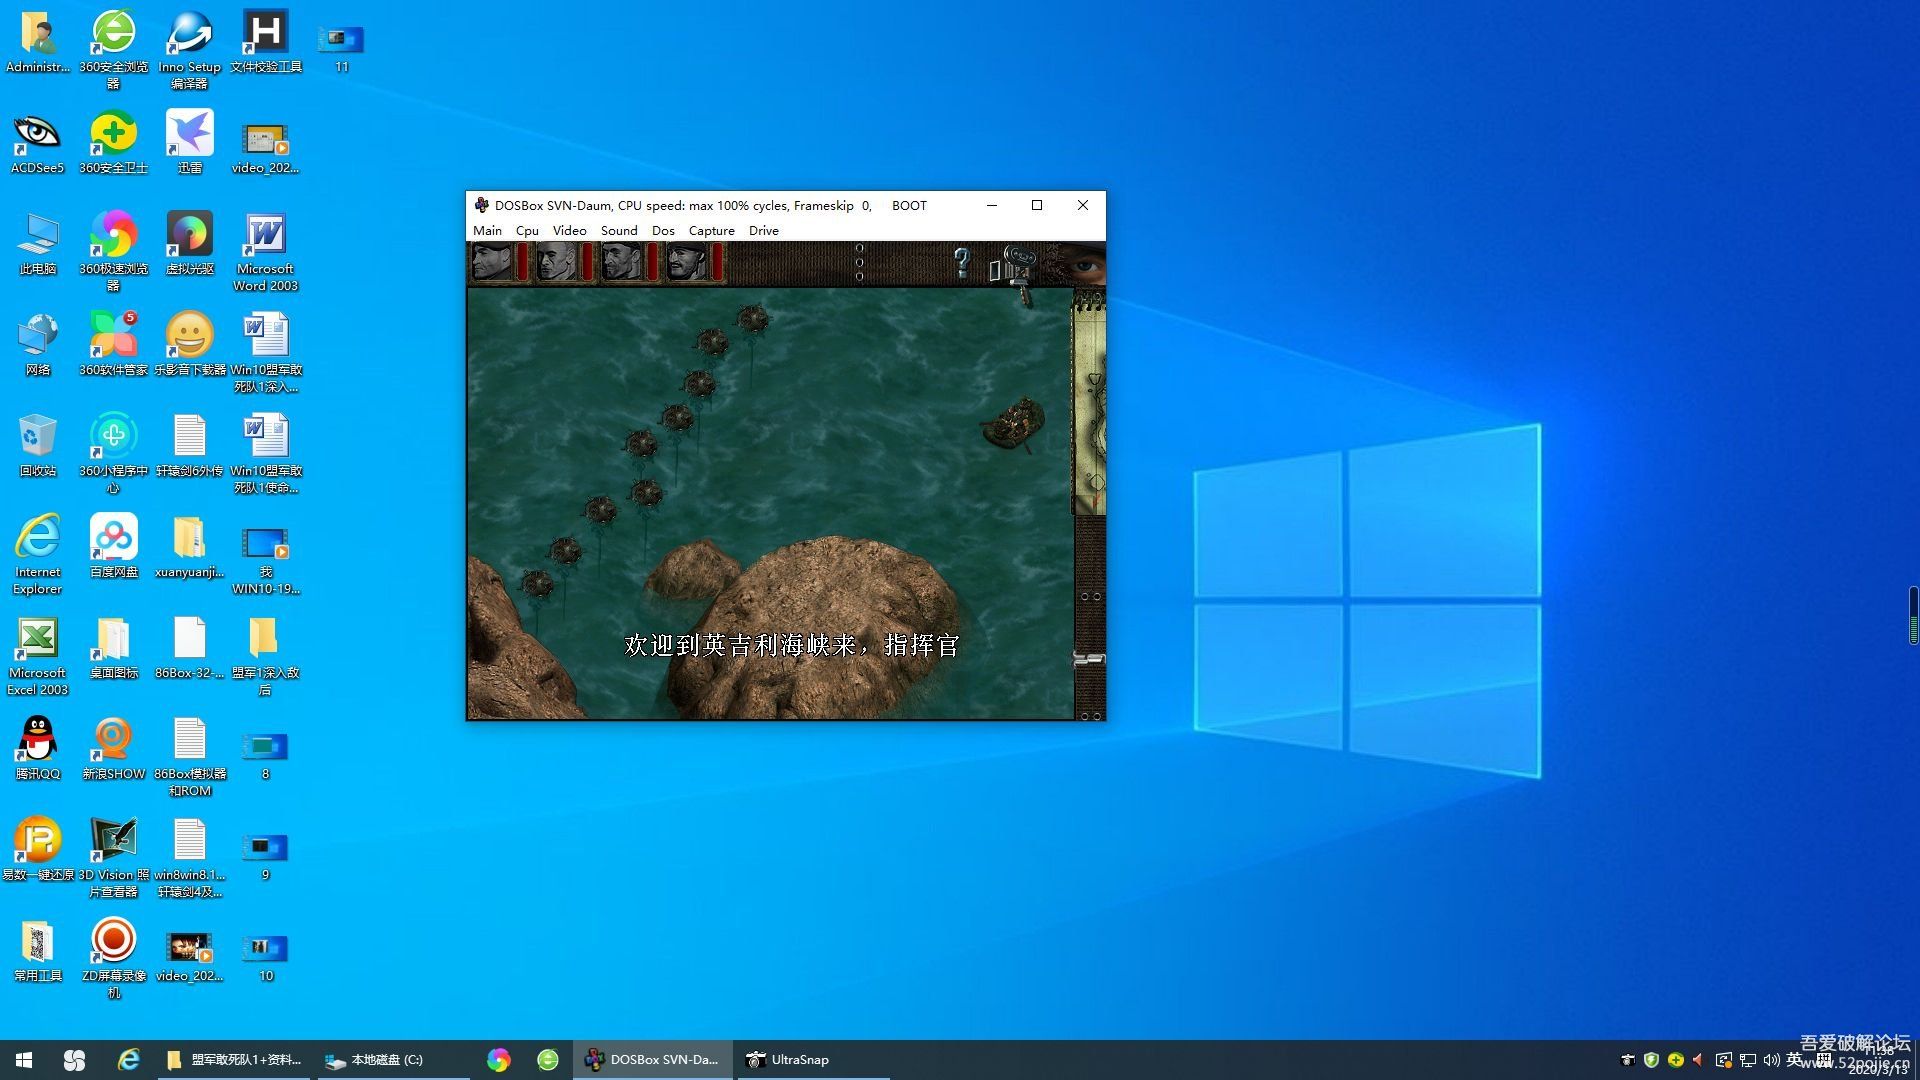Open ZD屏幕录像机 desktop shortcut
Screen dimensions: 1920x1080
[x=113, y=957]
